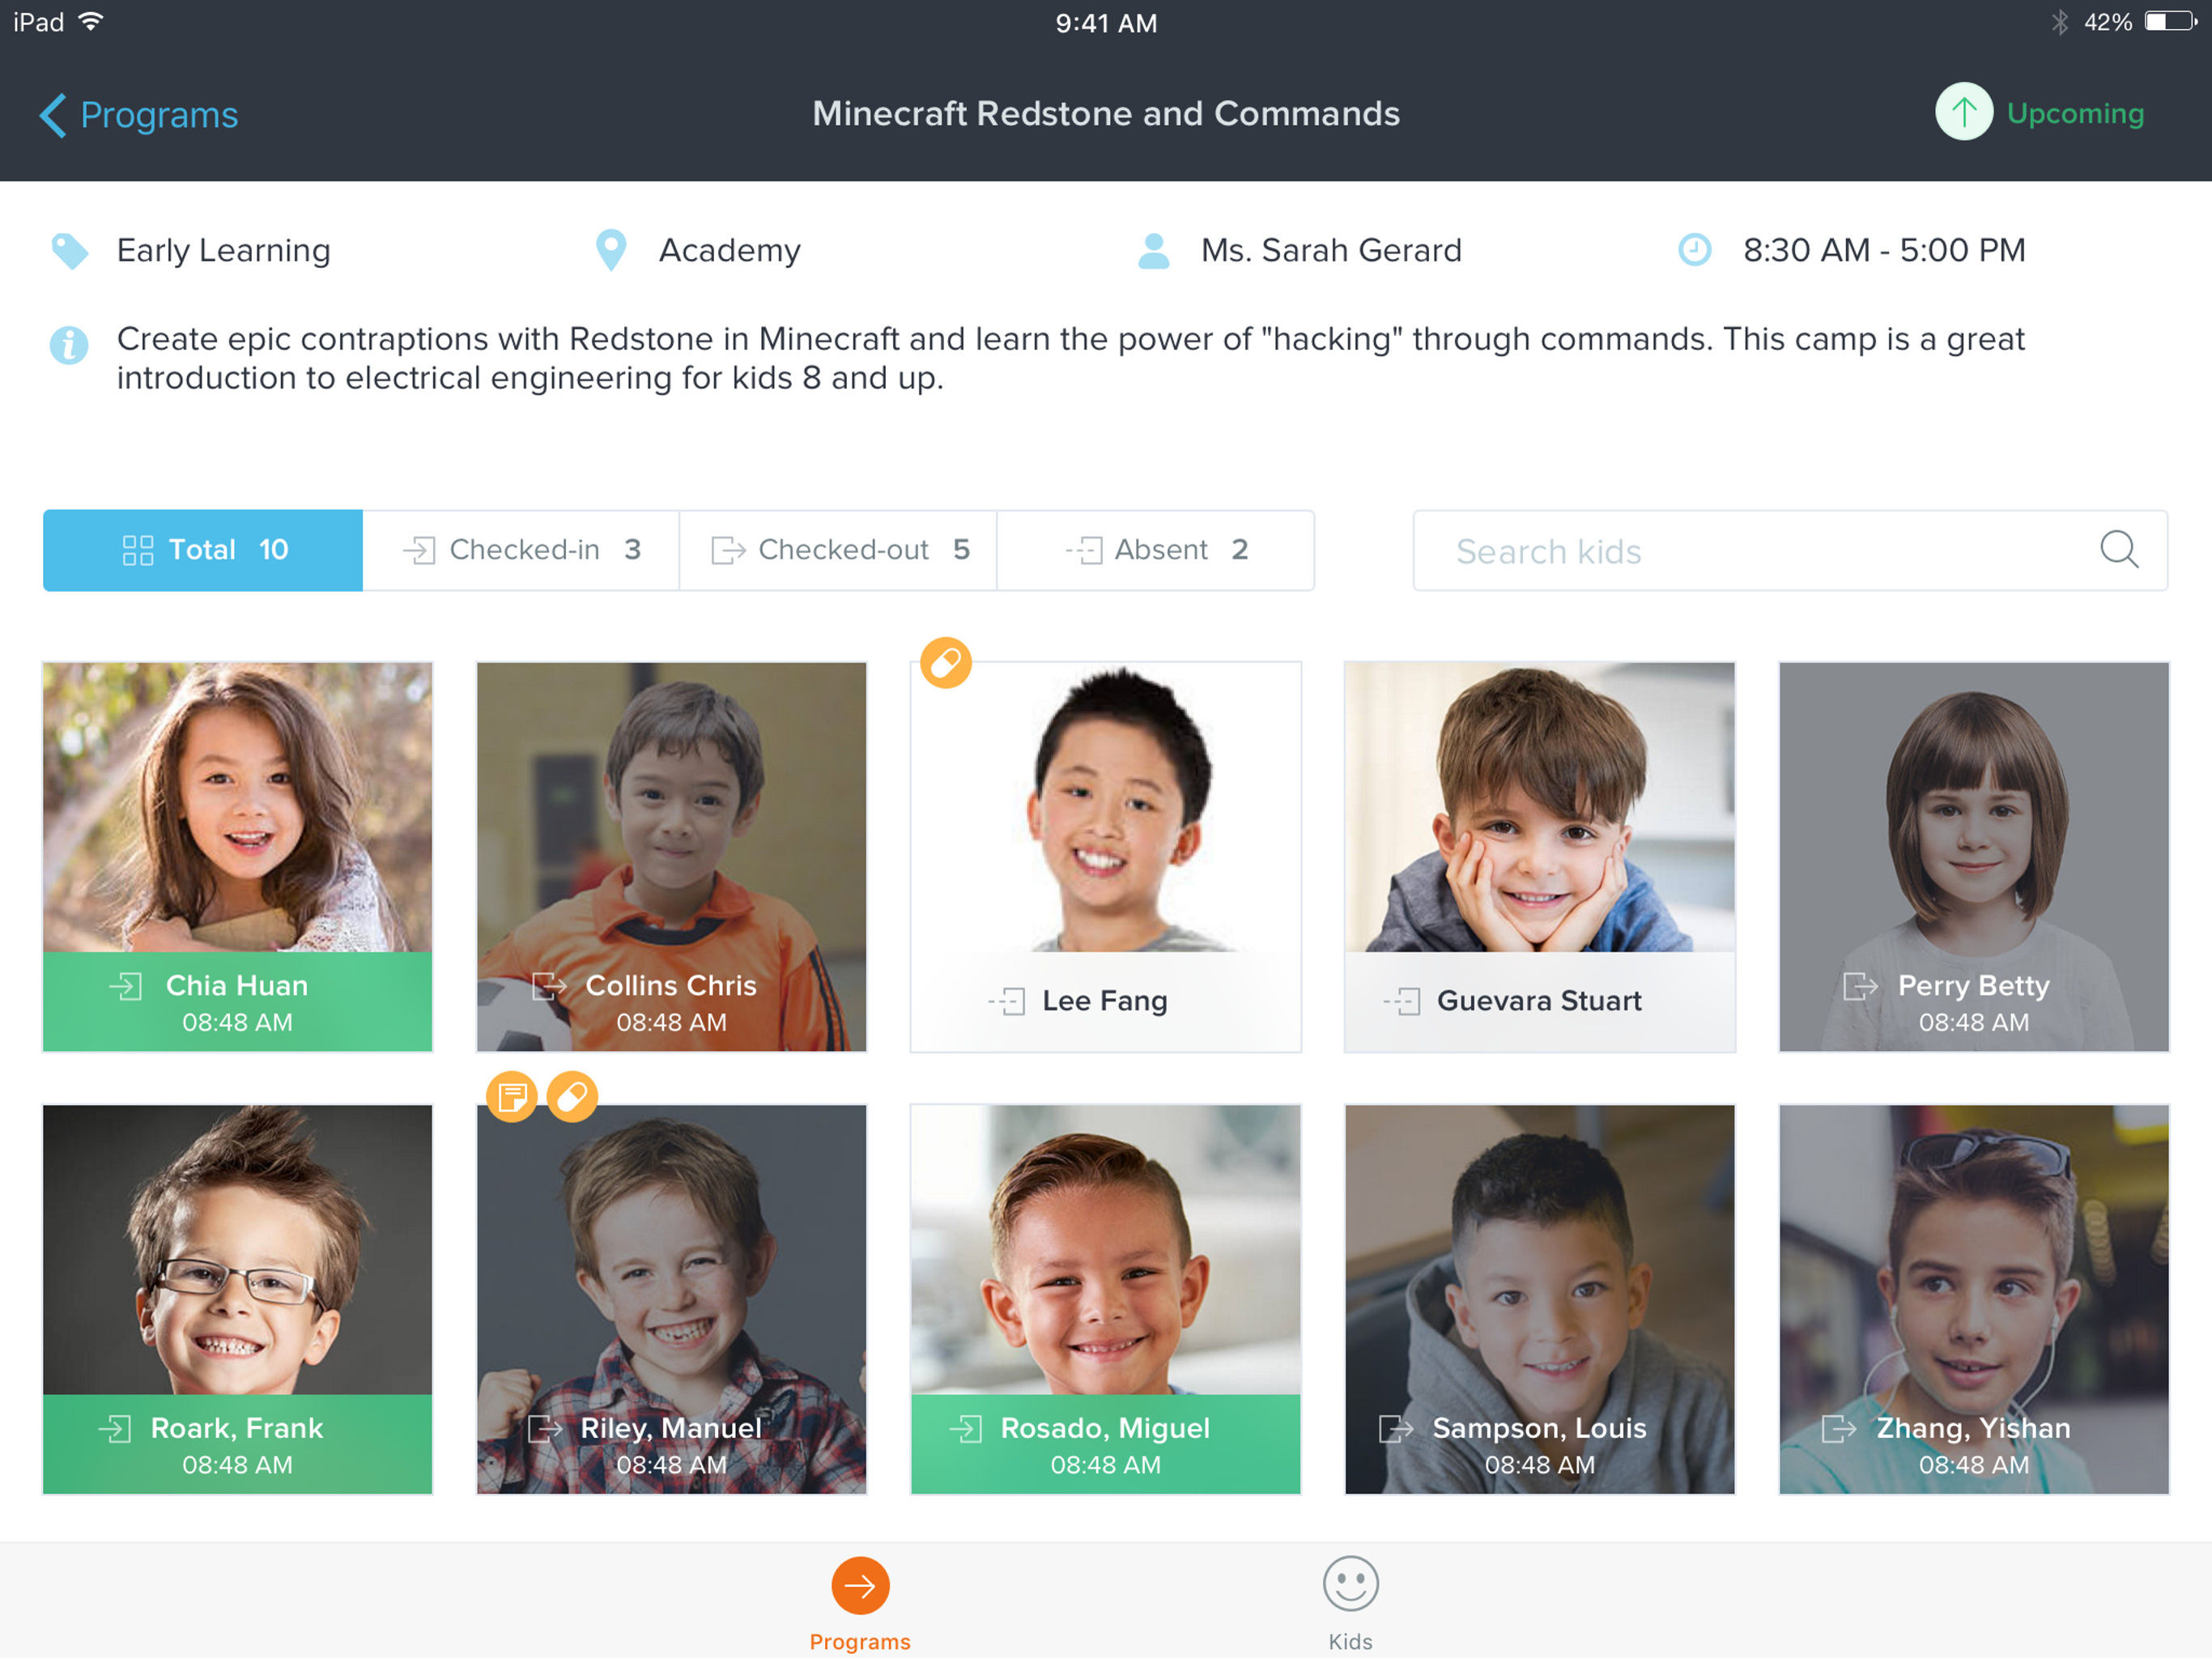
Task: Tap the Early Learning category text
Action: 223,250
